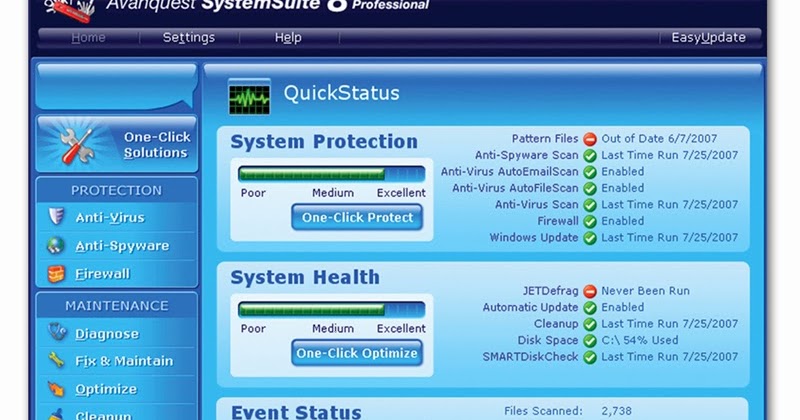Click the red JETDefrag status indicator
800x420 pixels.
tap(590, 291)
